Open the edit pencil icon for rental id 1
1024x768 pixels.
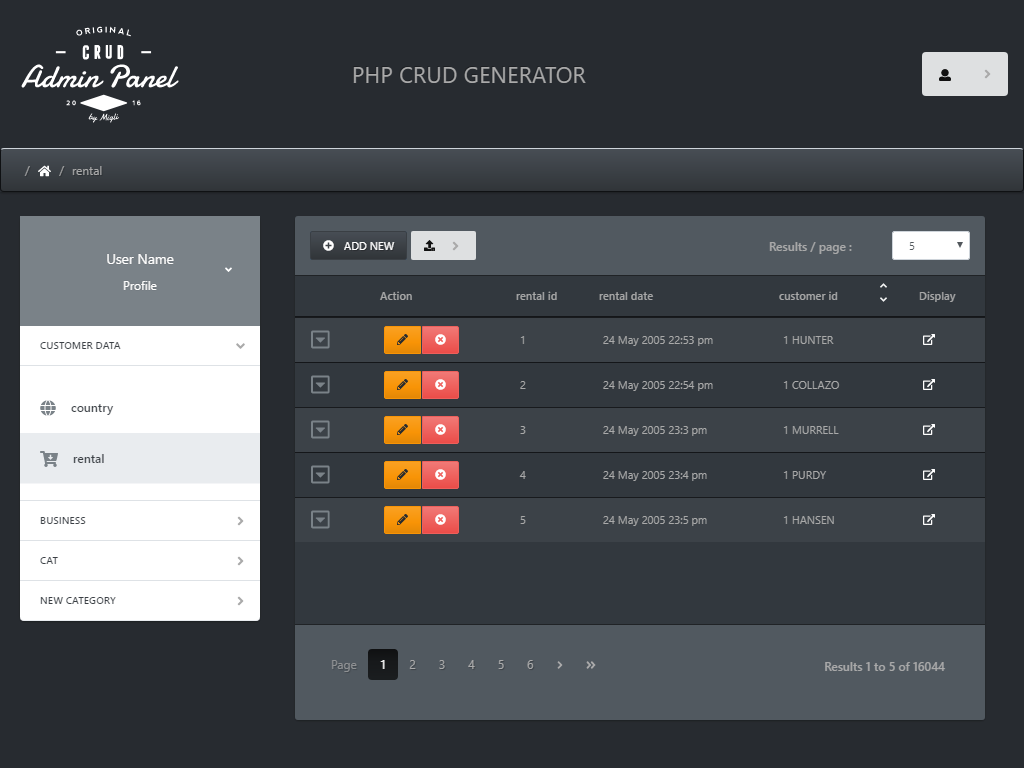400,340
